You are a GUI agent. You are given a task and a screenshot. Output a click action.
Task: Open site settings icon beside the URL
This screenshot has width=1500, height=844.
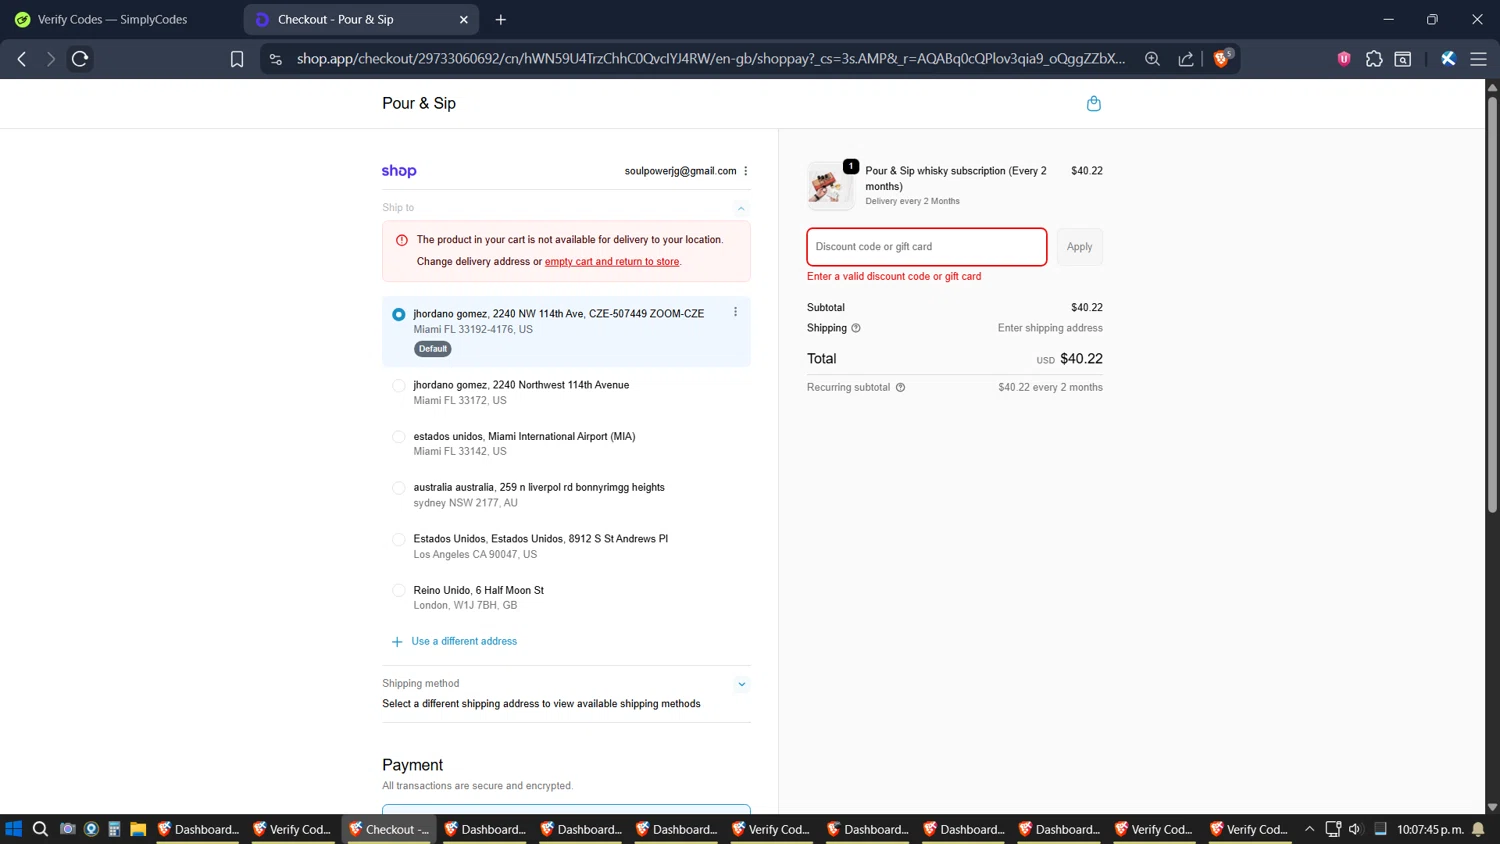pyautogui.click(x=276, y=59)
